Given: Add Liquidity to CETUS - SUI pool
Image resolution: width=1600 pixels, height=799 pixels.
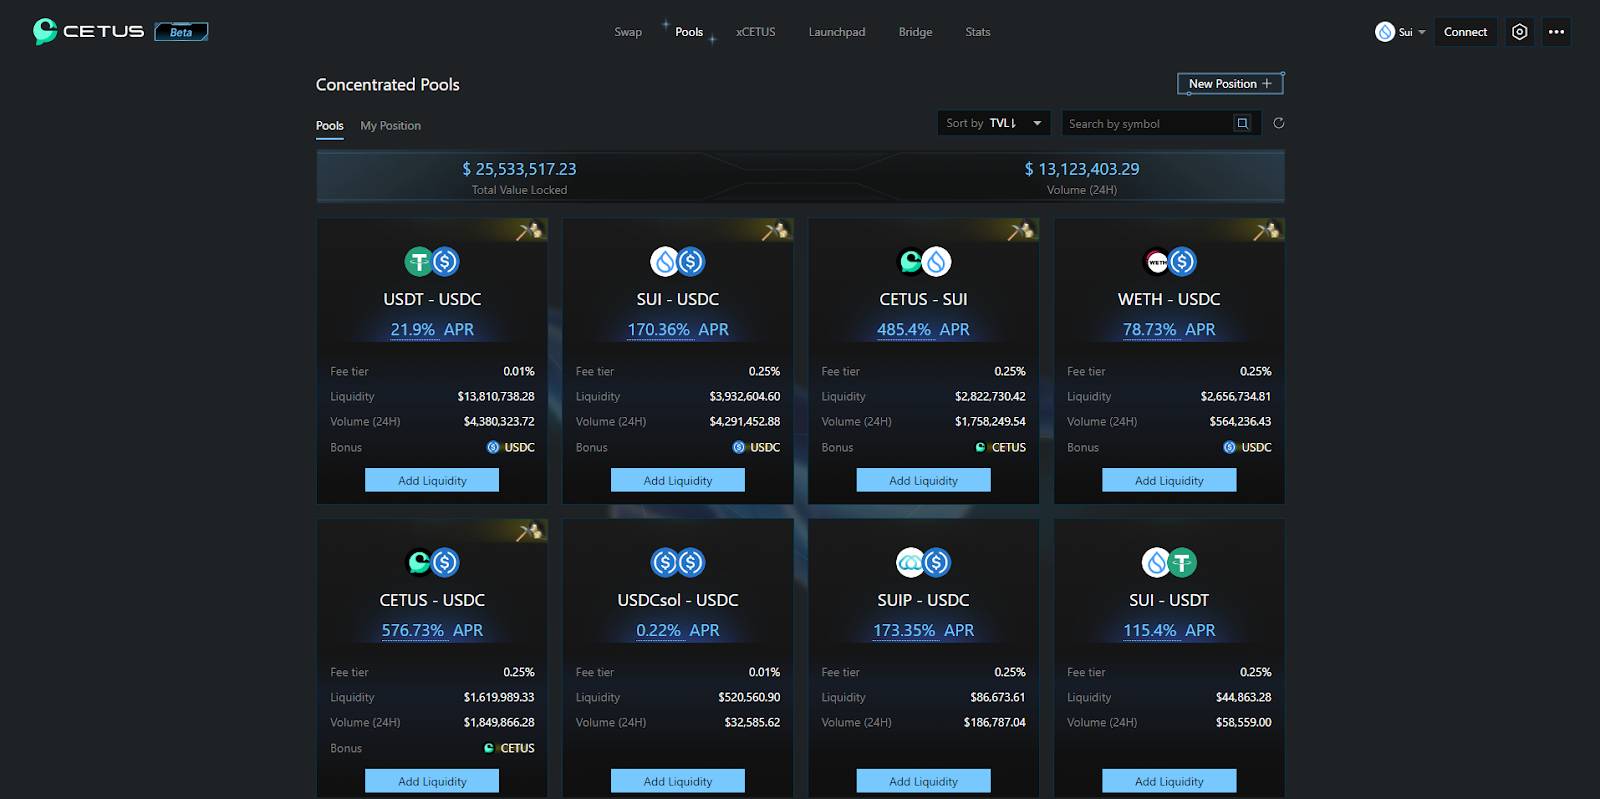Looking at the screenshot, I should pyautogui.click(x=924, y=480).
